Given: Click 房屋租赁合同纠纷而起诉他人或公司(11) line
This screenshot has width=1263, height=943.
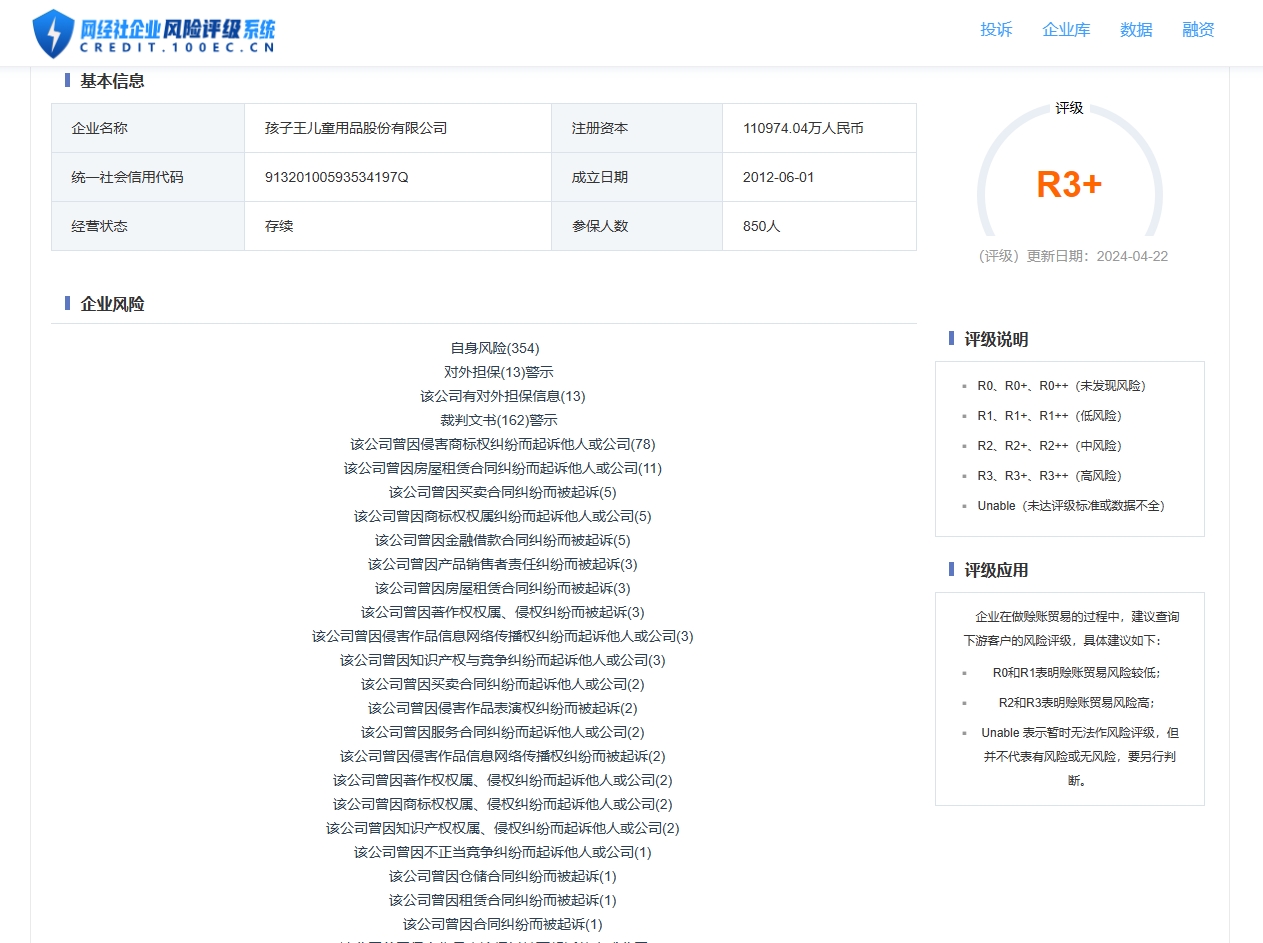Looking at the screenshot, I should point(503,468).
